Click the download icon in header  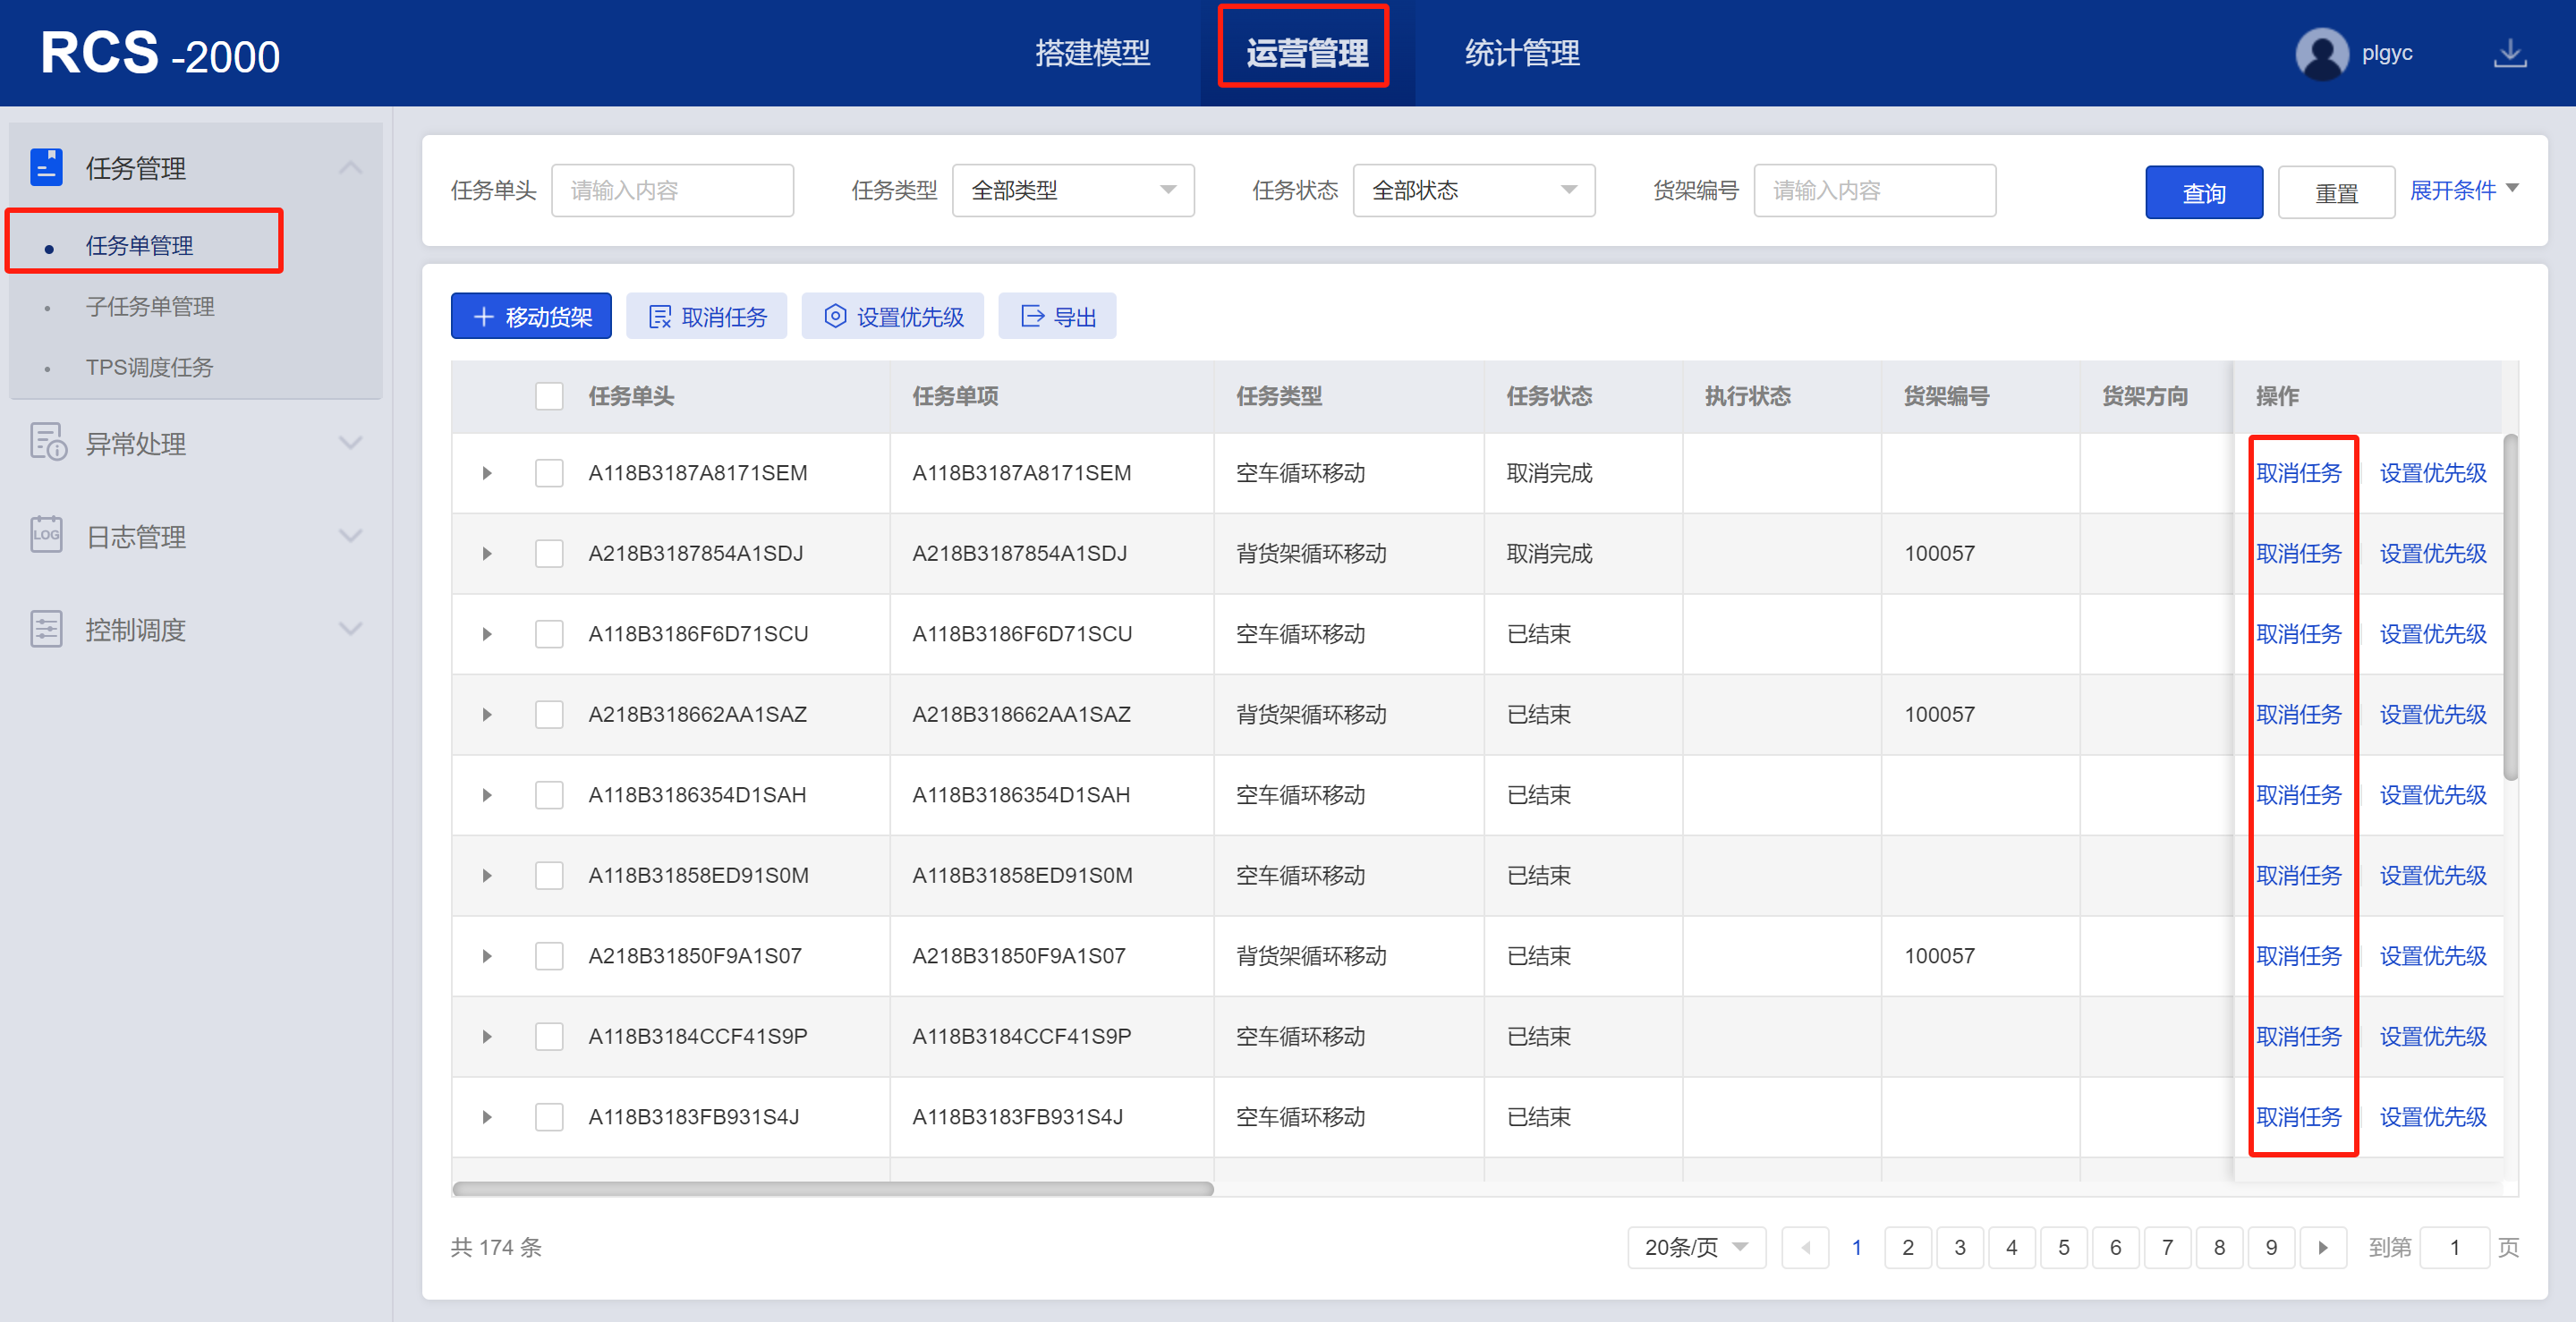(x=2509, y=54)
